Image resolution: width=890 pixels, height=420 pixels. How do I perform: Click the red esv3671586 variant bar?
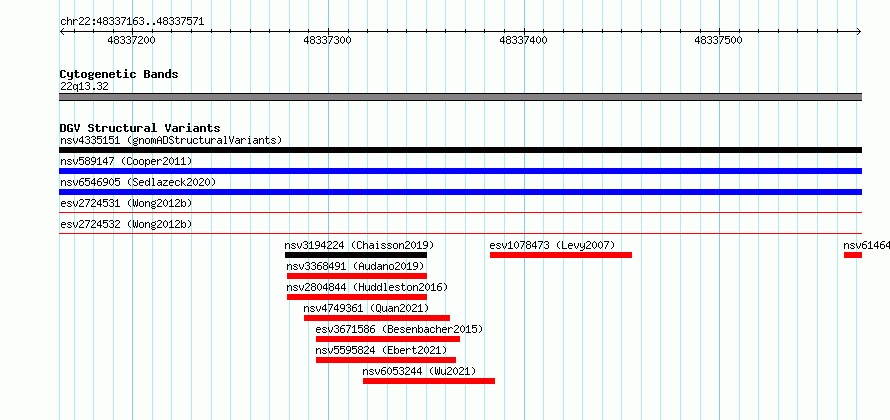pyautogui.click(x=388, y=339)
